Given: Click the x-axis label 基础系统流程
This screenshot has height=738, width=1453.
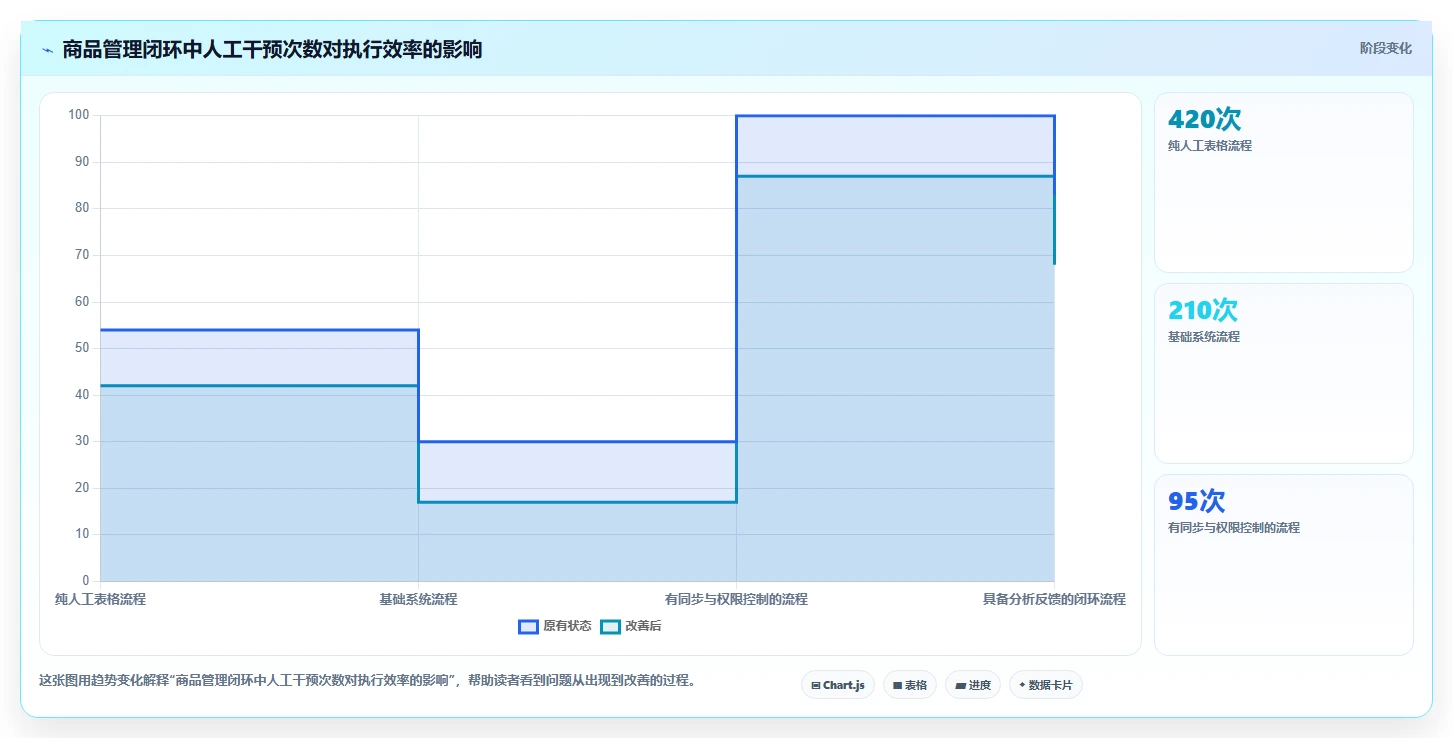Looking at the screenshot, I should click(418, 599).
